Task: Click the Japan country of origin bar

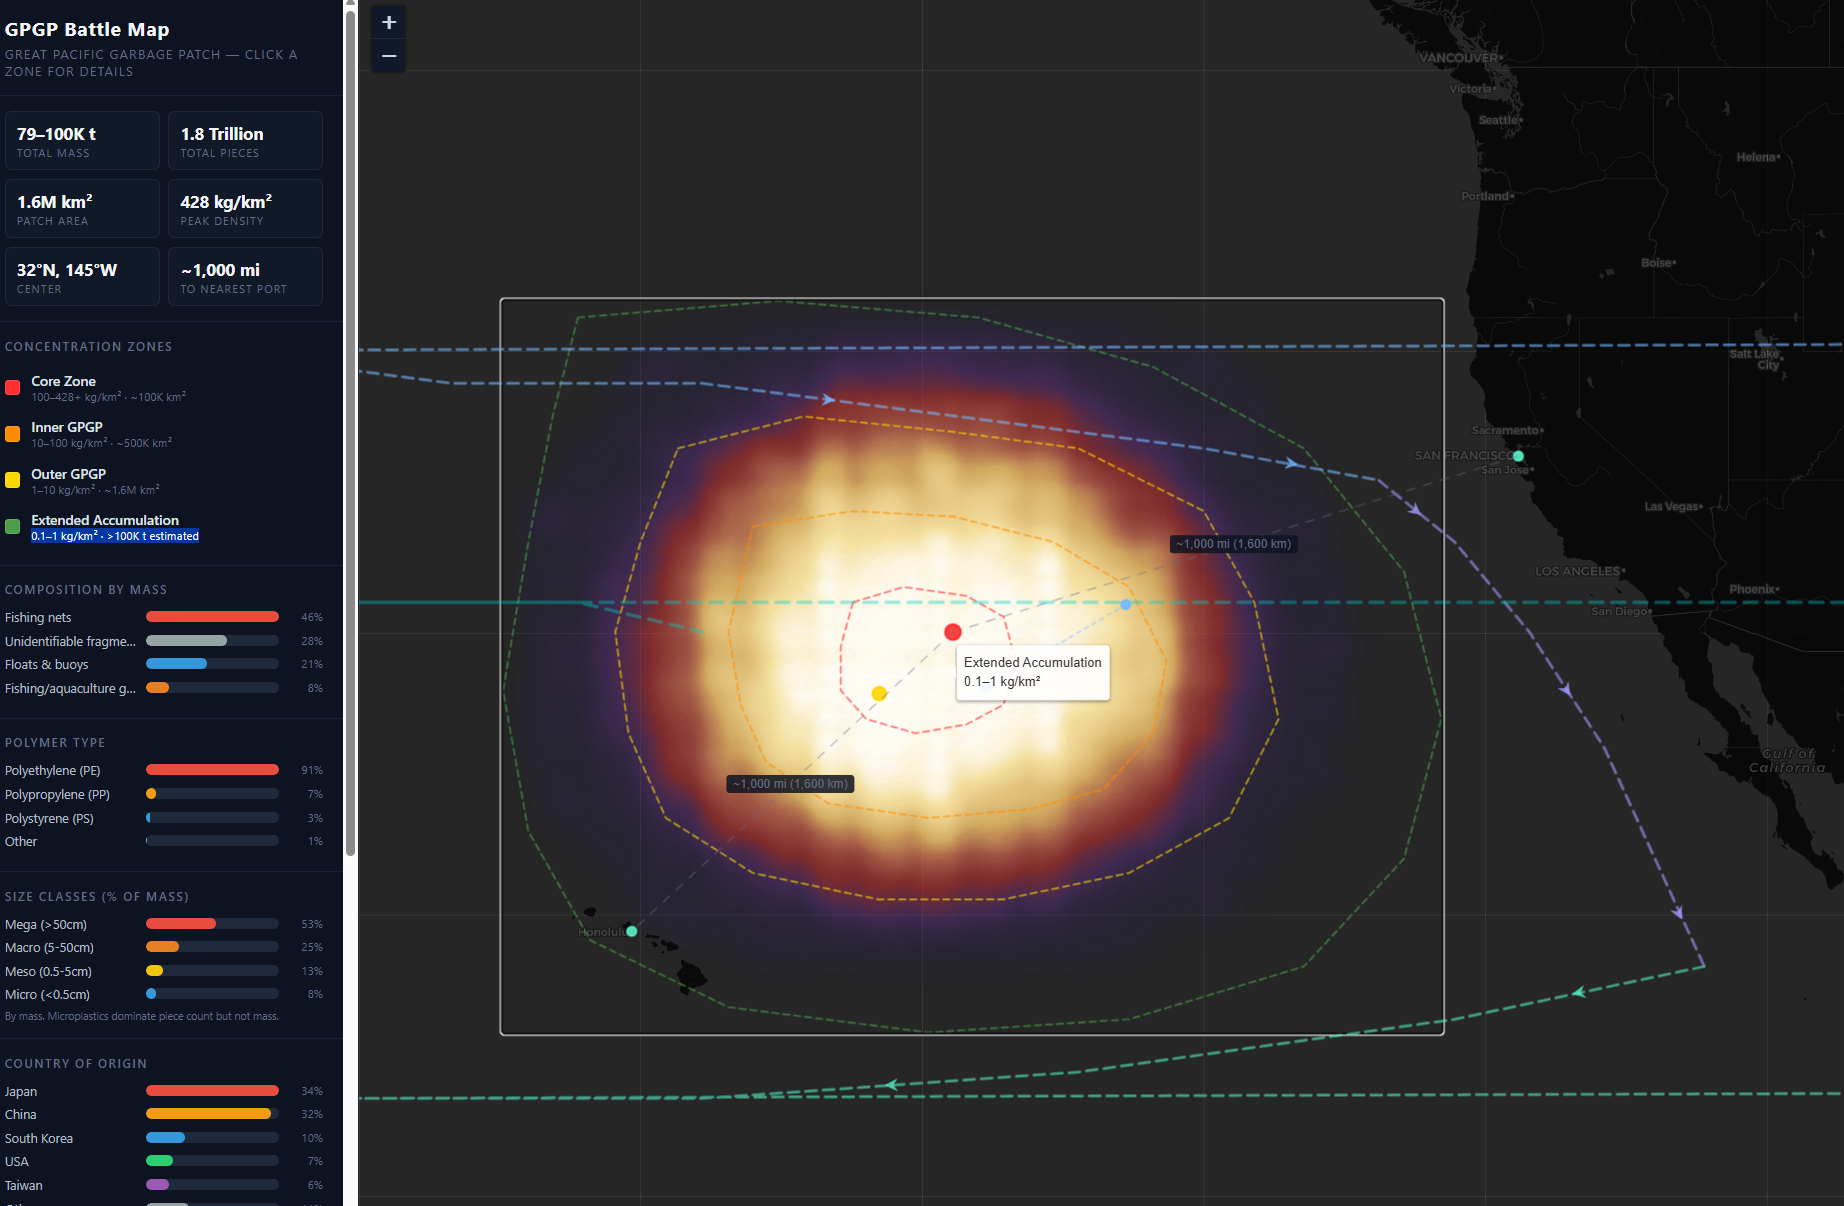Action: (x=212, y=1091)
